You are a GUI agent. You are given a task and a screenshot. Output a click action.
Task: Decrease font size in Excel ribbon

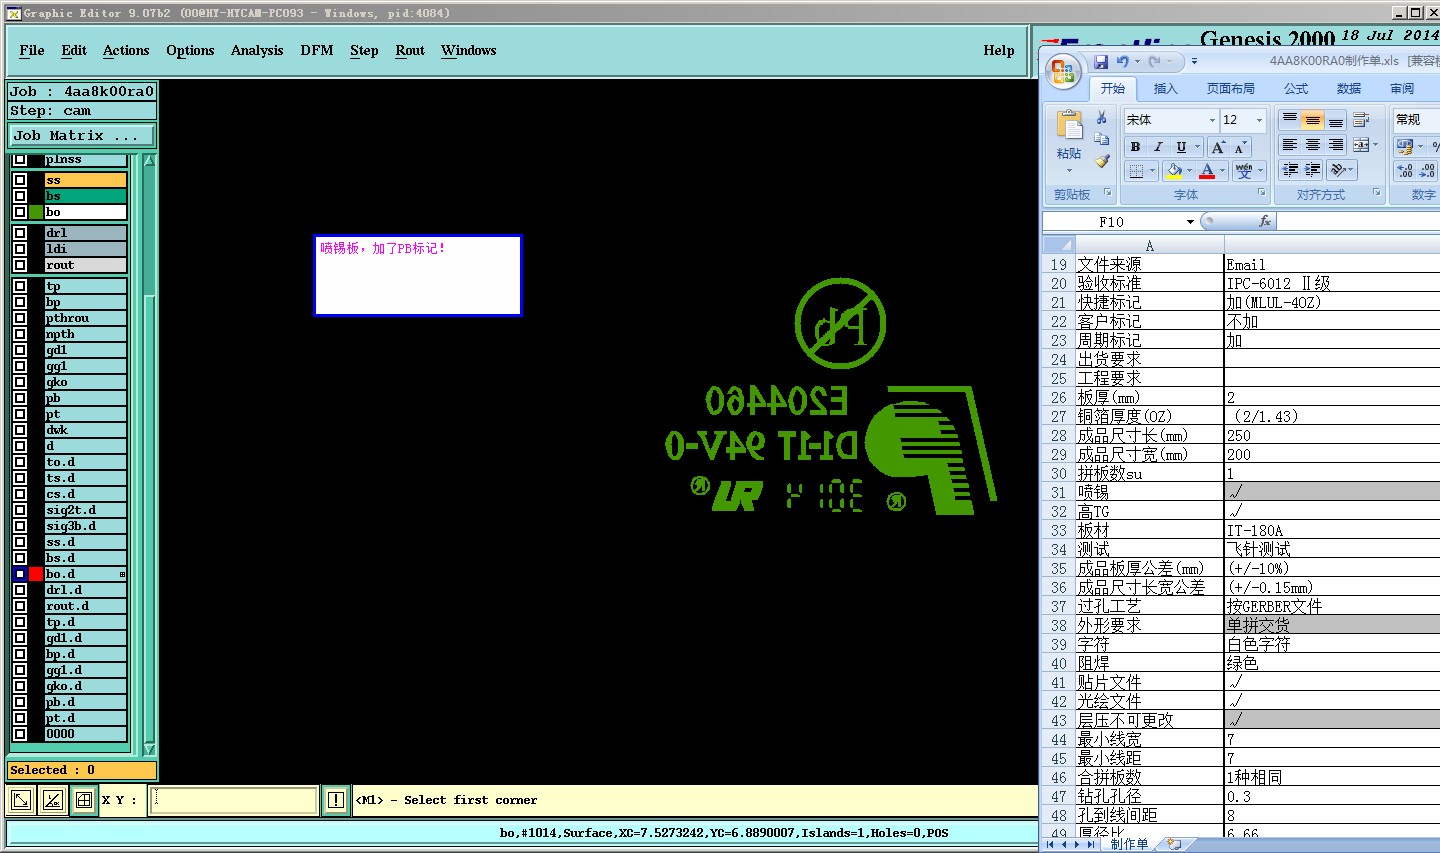[x=1240, y=147]
